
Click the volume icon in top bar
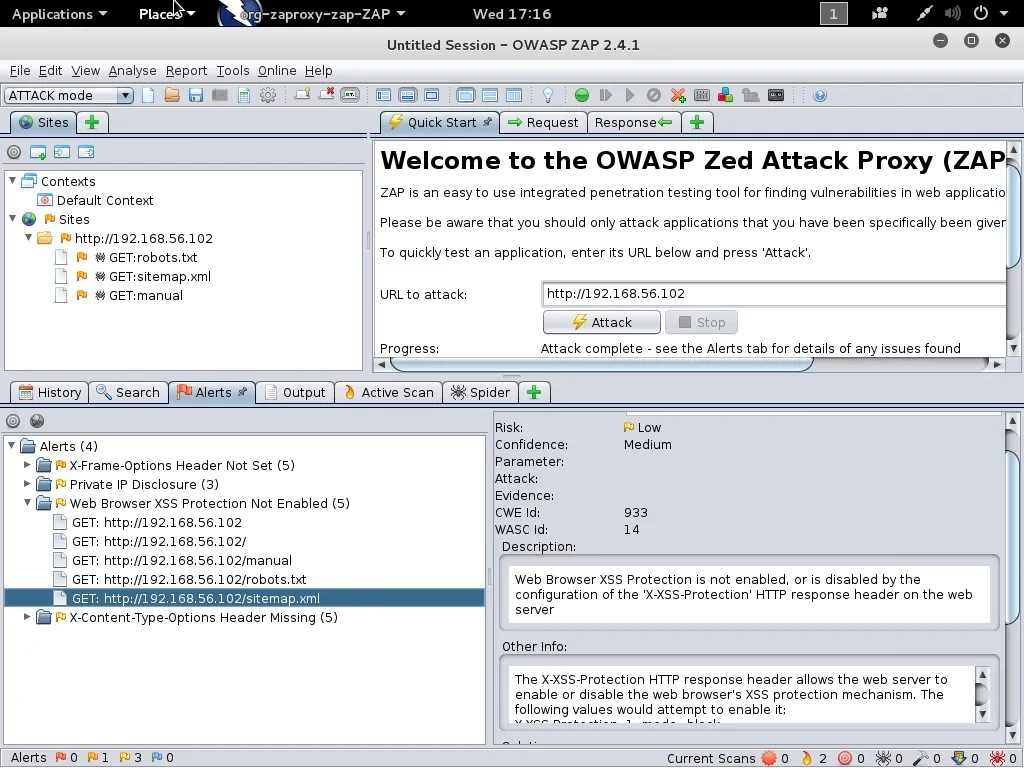tap(952, 13)
